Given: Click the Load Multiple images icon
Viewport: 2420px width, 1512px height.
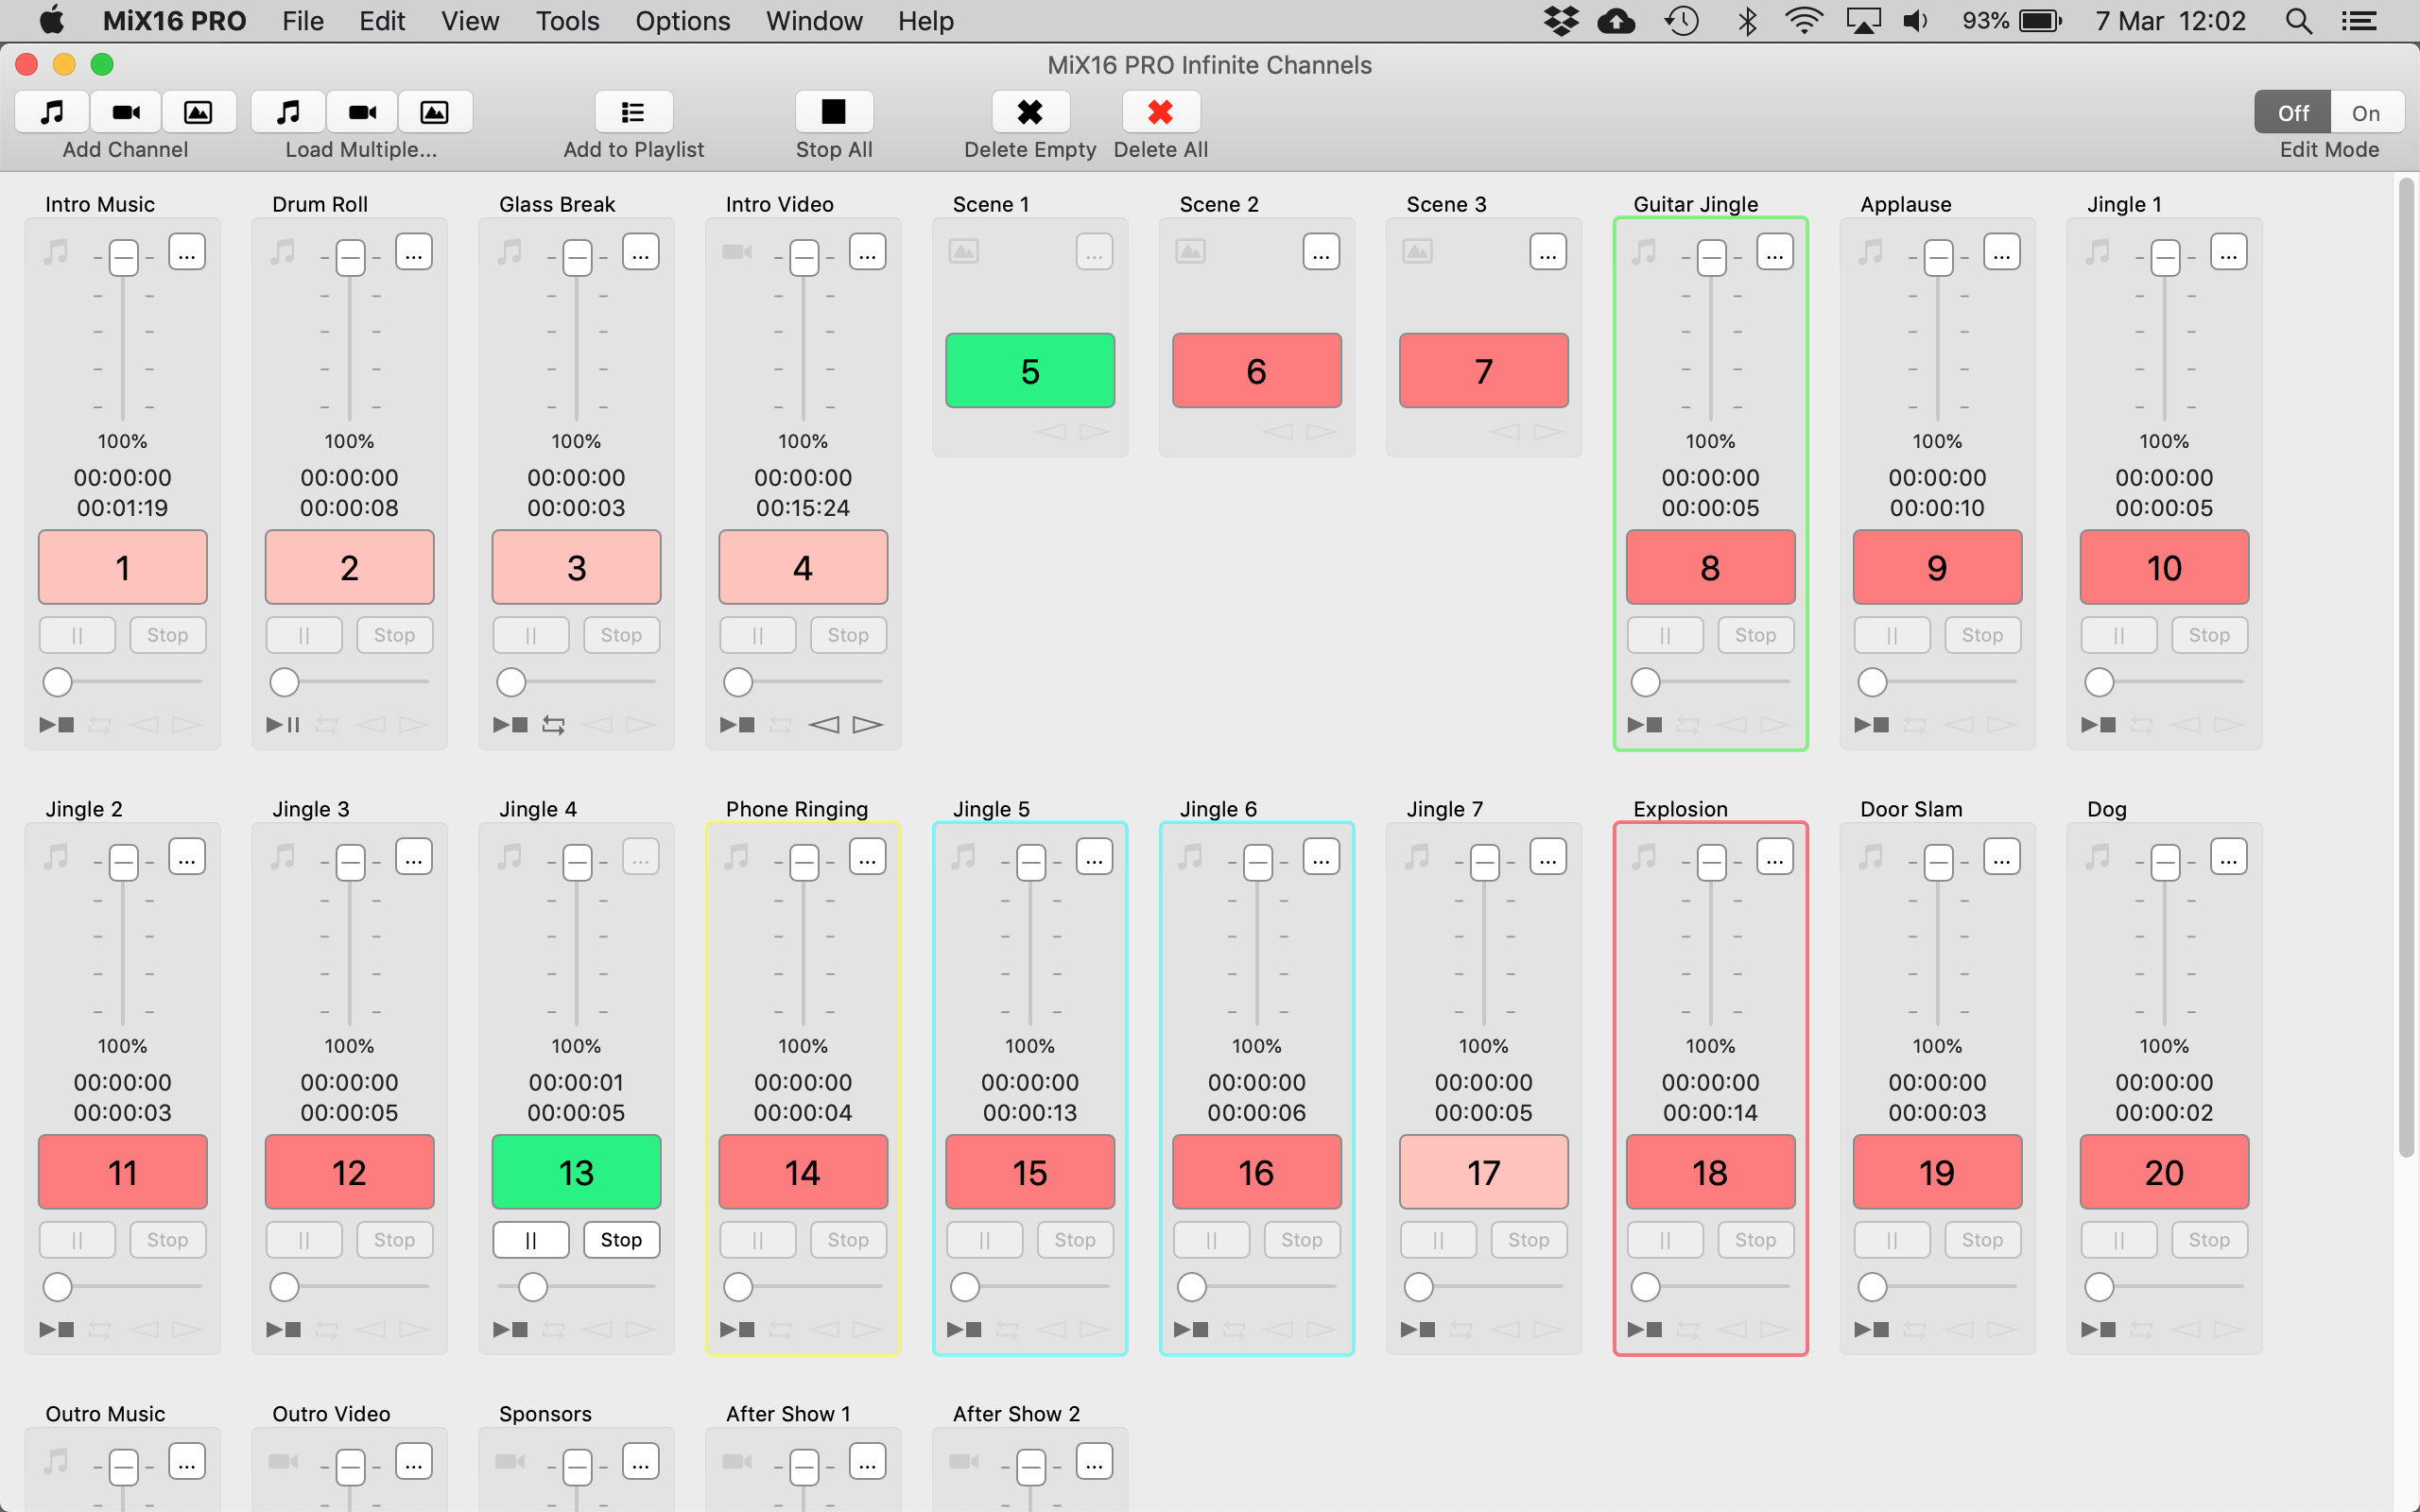Looking at the screenshot, I should 434,112.
